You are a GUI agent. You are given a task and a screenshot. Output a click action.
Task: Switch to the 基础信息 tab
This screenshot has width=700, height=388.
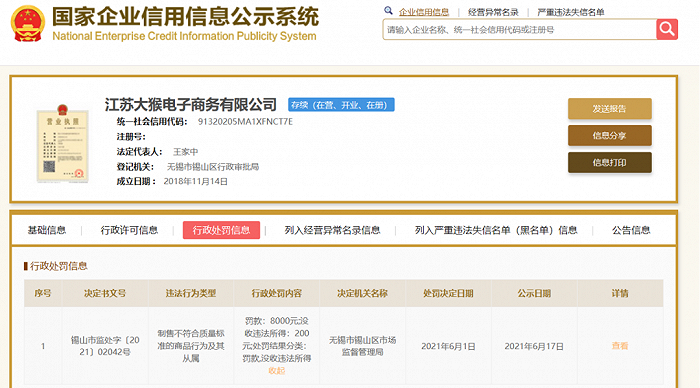coord(47,230)
